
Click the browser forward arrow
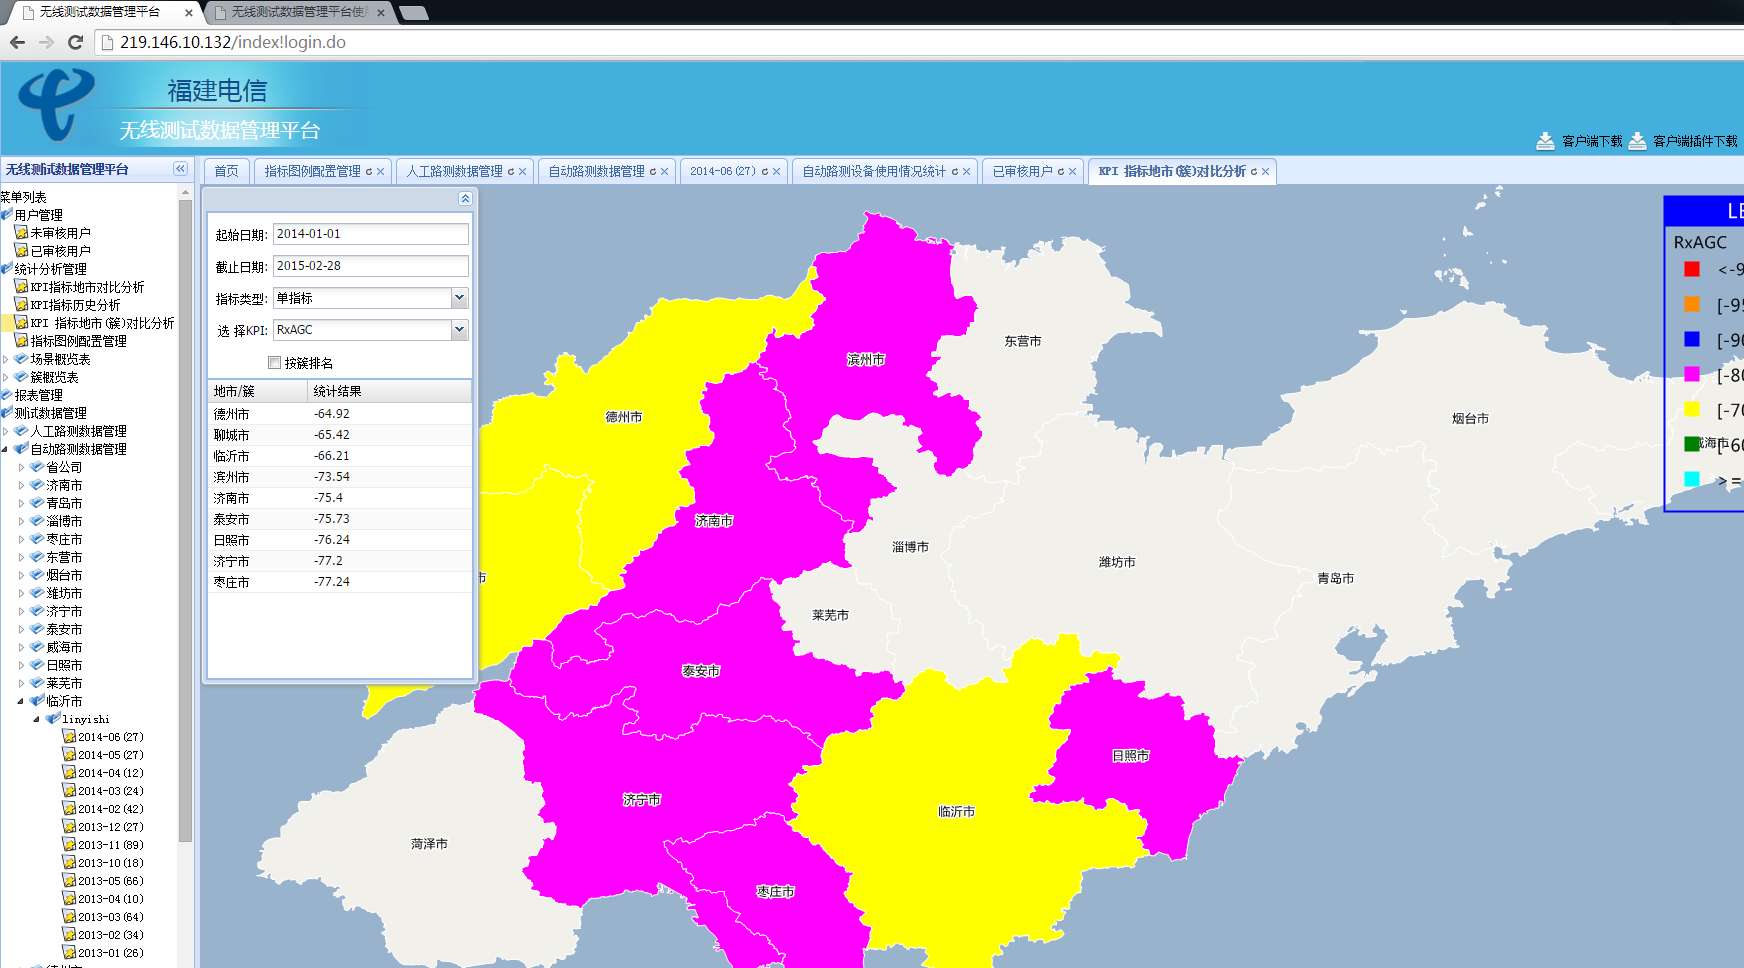tap(46, 42)
